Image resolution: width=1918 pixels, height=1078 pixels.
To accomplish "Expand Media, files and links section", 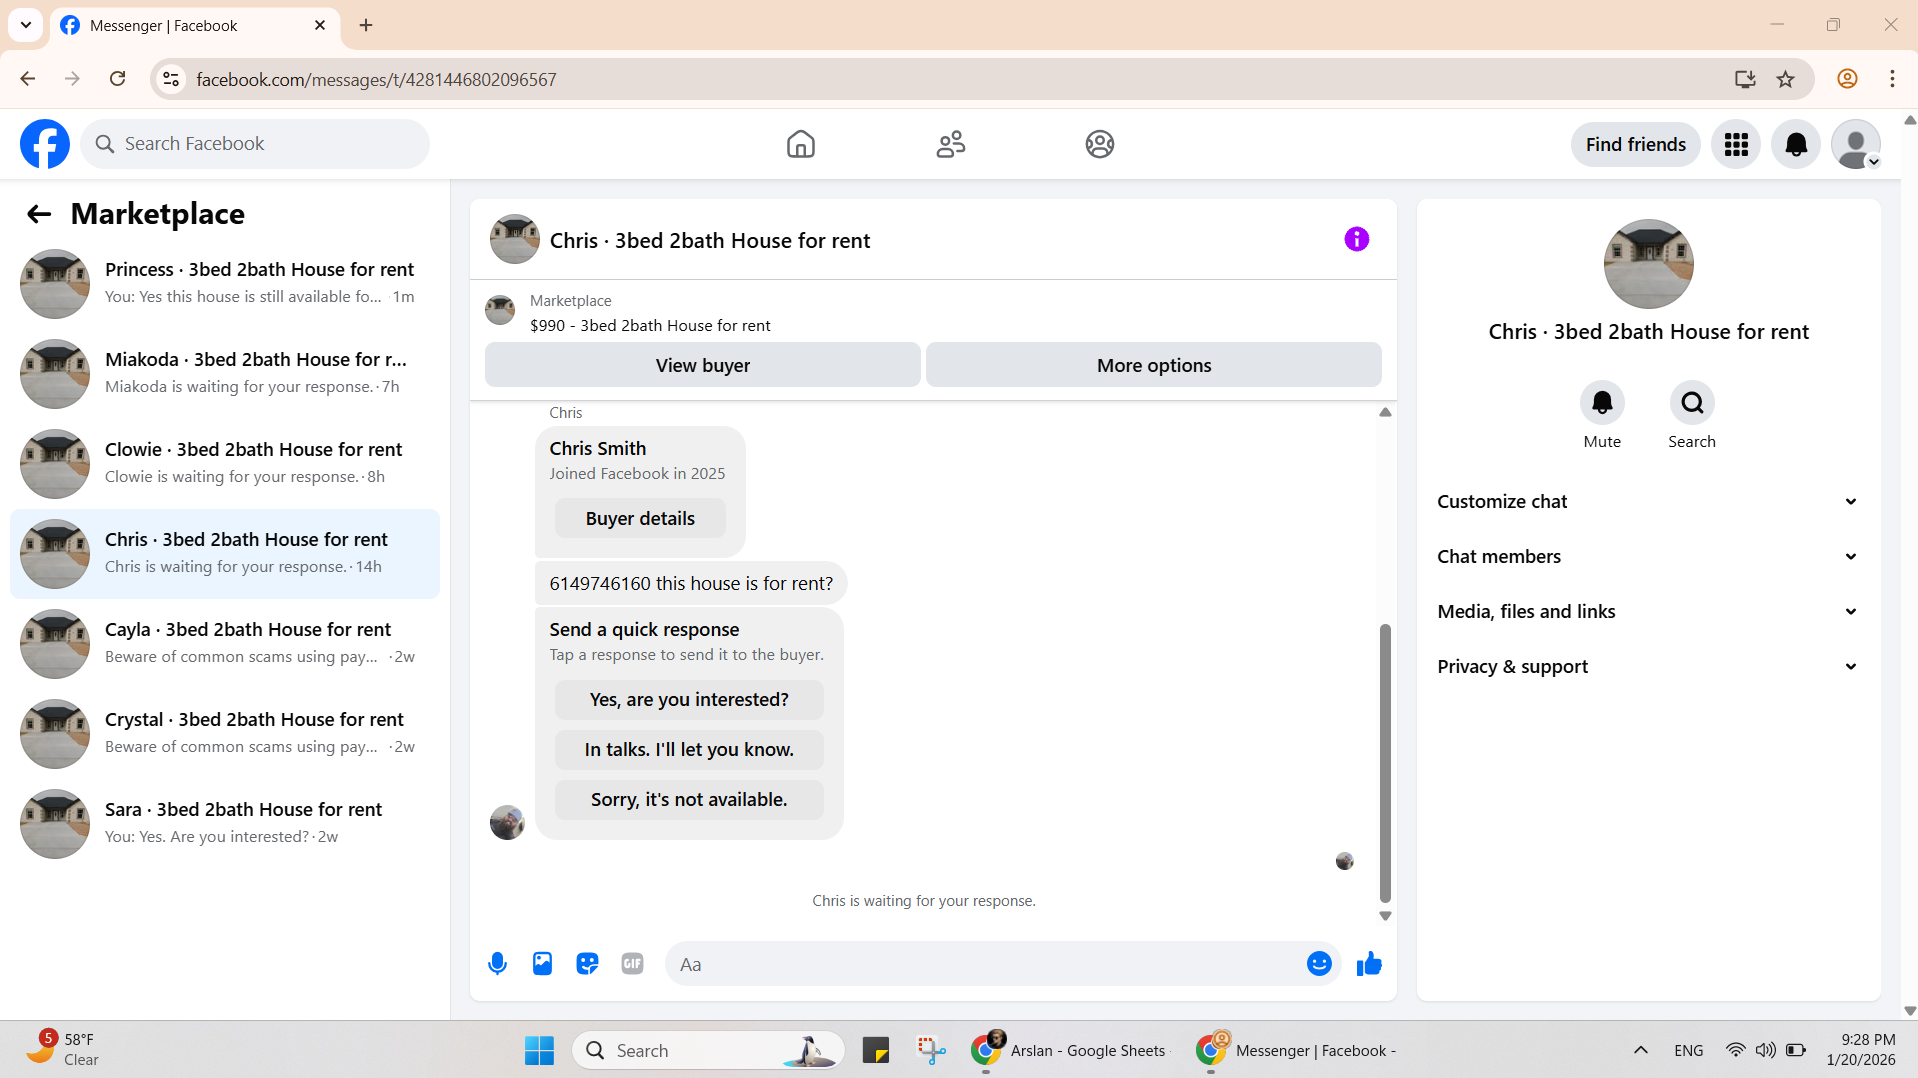I will tap(1648, 612).
